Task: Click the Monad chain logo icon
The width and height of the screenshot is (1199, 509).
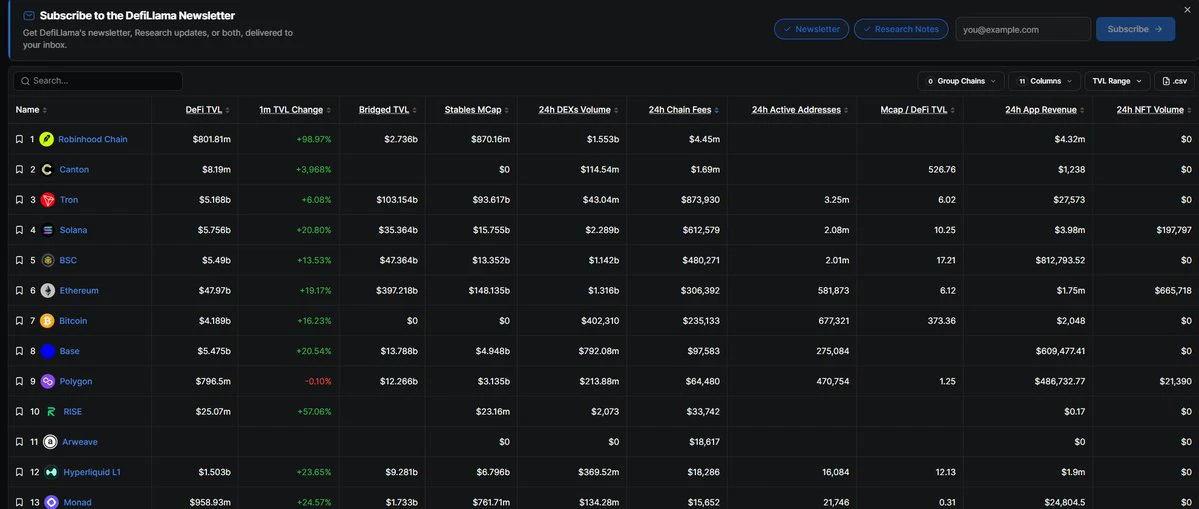Action: point(51,502)
